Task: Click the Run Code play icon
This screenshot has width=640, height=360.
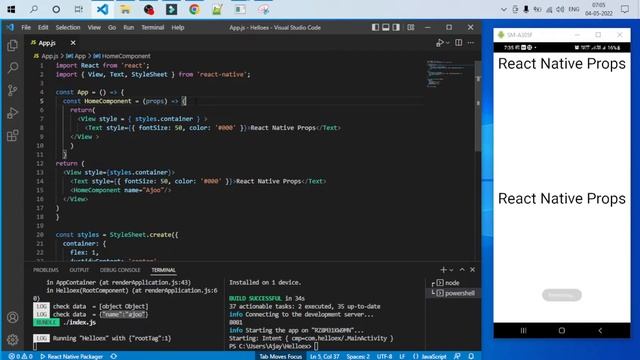Action: (x=440, y=43)
